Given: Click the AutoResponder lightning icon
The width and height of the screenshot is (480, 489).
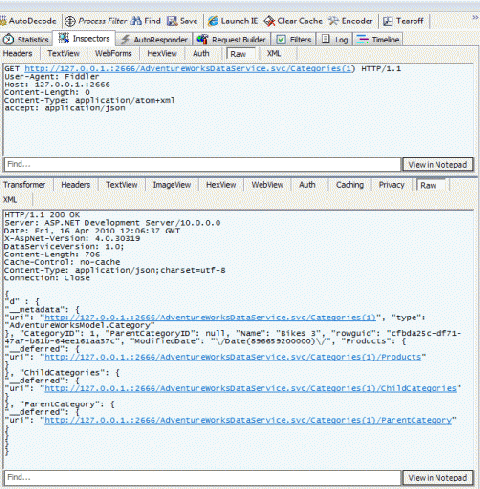Looking at the screenshot, I should click(125, 39).
